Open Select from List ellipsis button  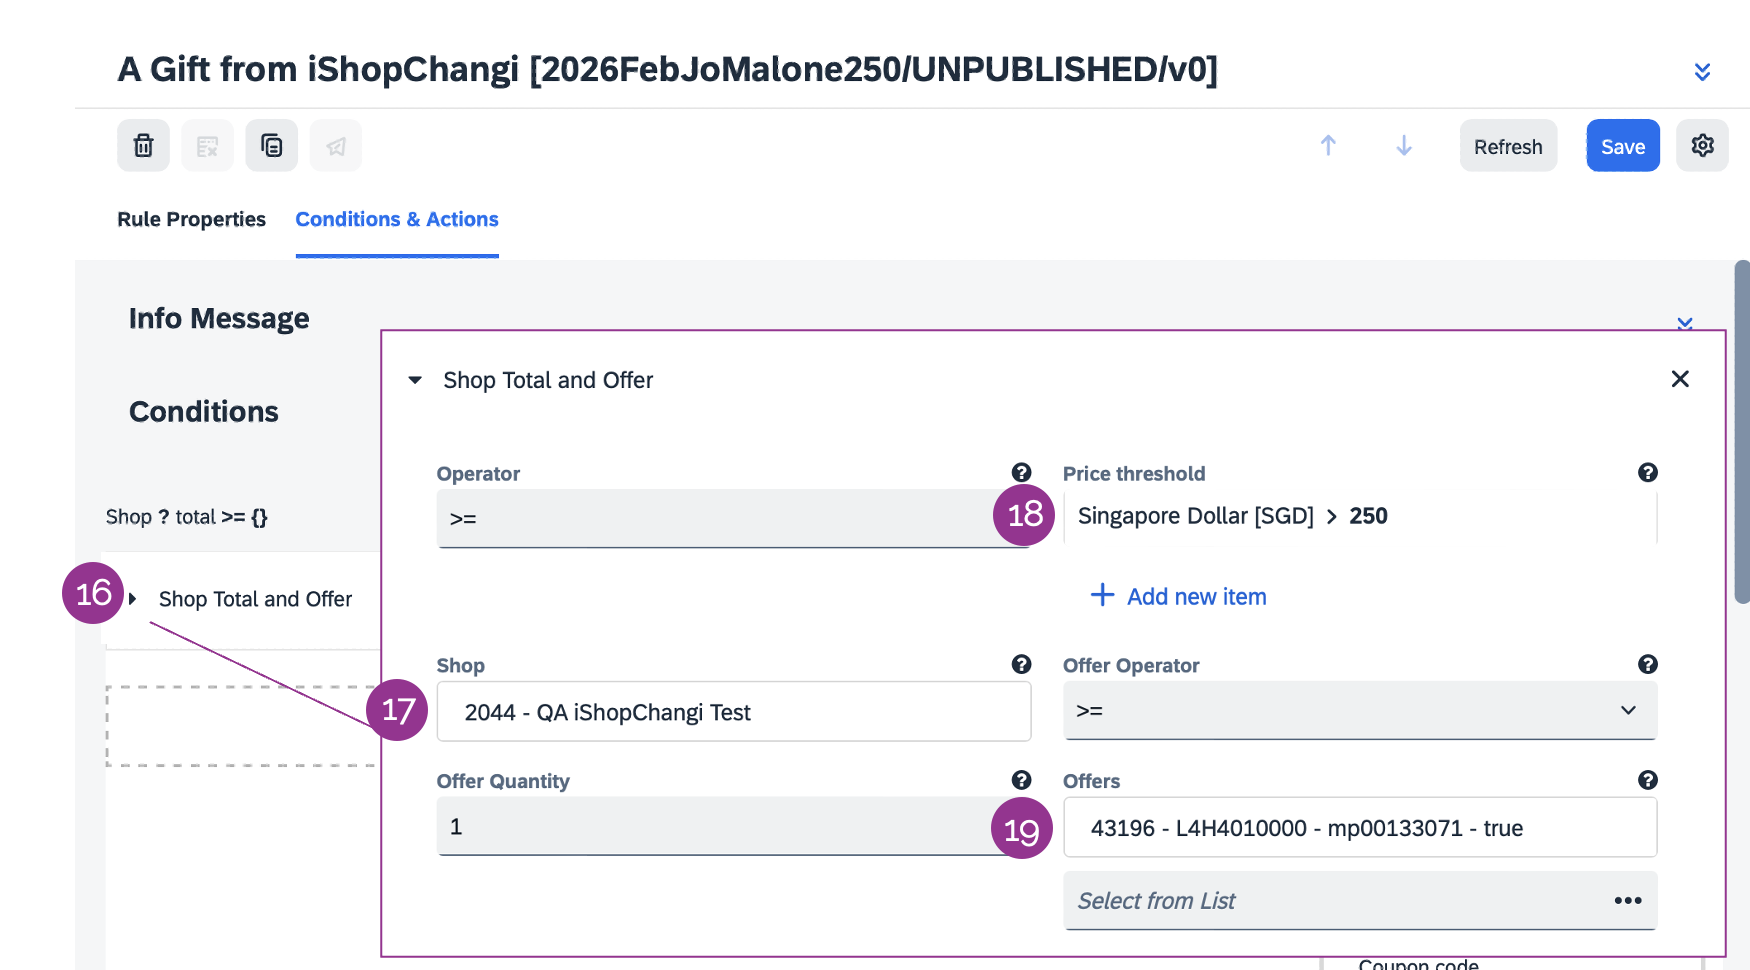coord(1627,901)
